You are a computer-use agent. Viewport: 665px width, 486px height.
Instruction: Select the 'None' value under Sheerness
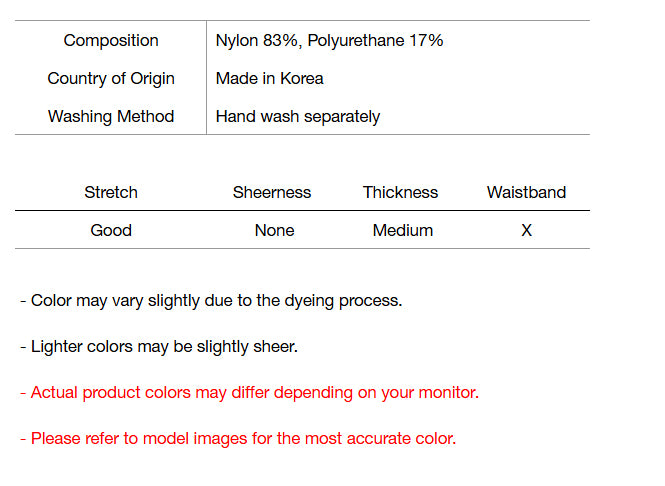click(274, 231)
